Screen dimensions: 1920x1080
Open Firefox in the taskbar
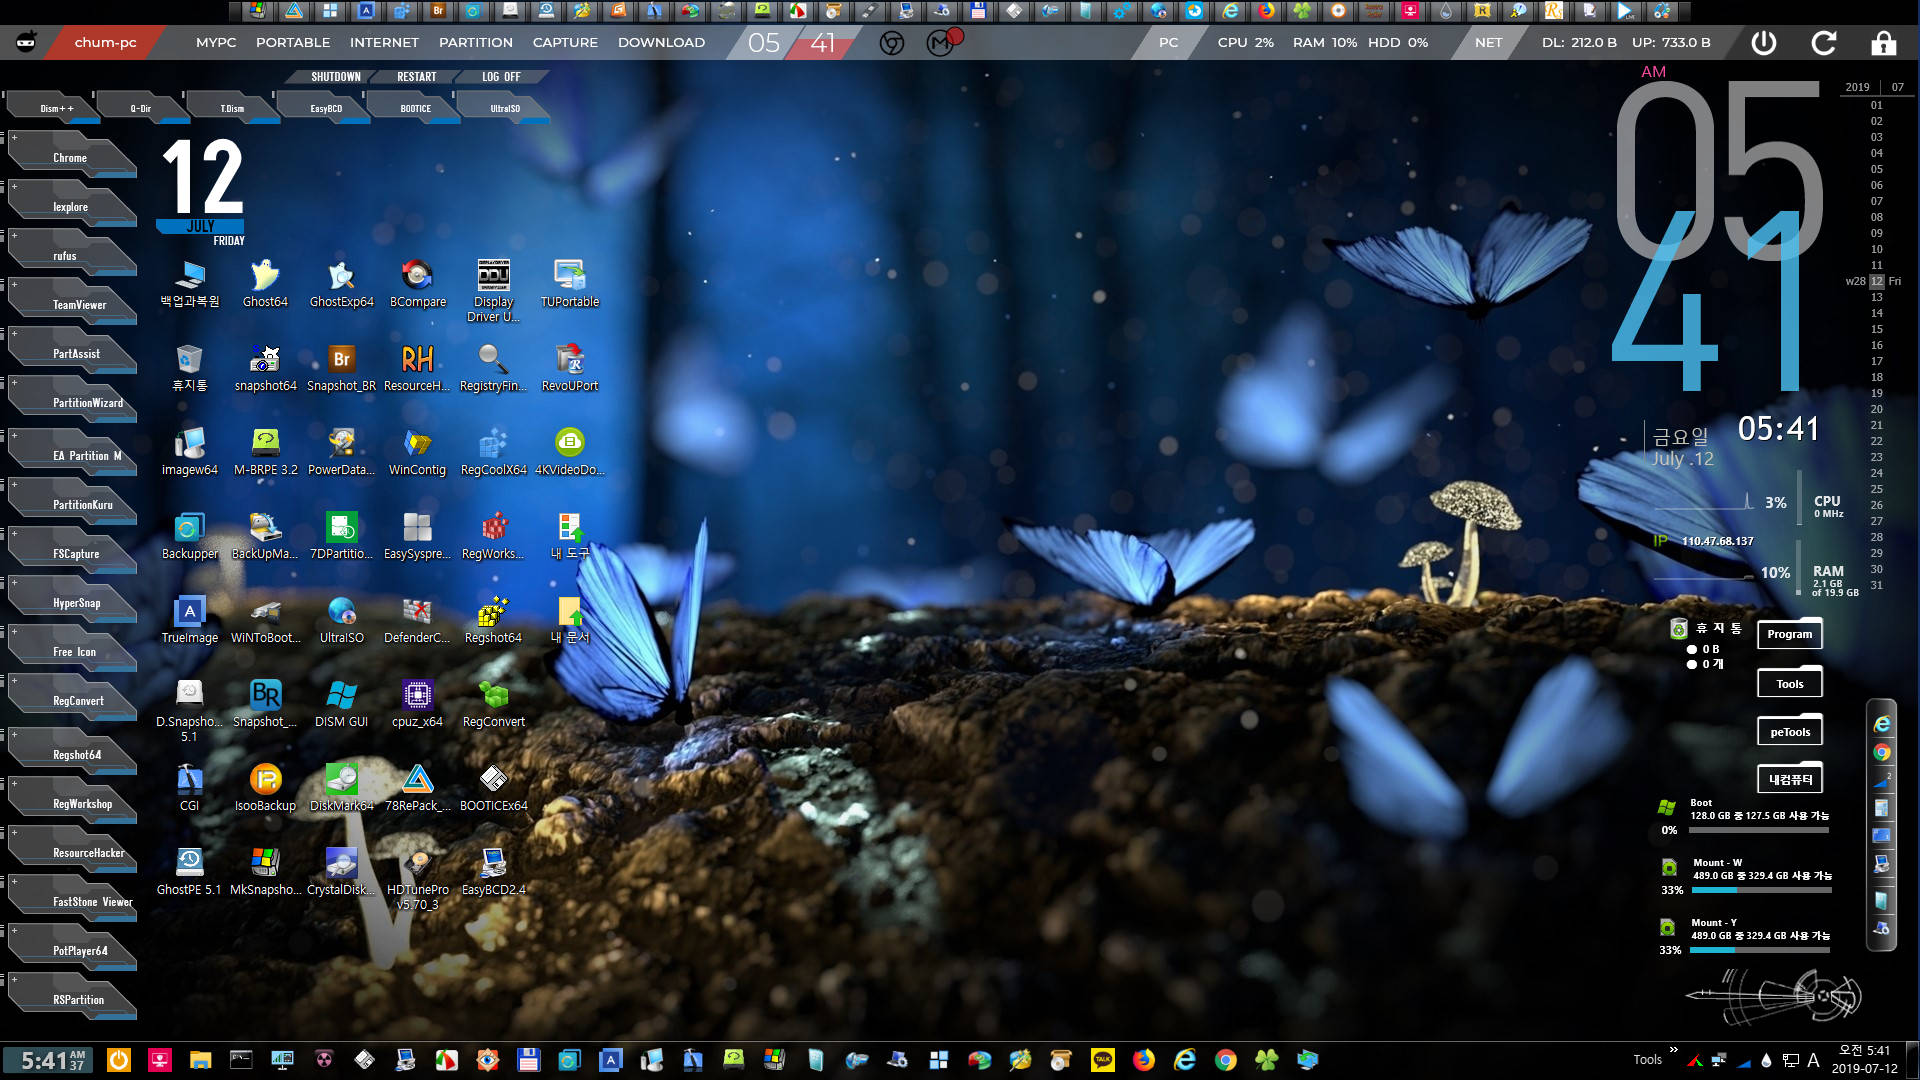tap(1144, 1060)
